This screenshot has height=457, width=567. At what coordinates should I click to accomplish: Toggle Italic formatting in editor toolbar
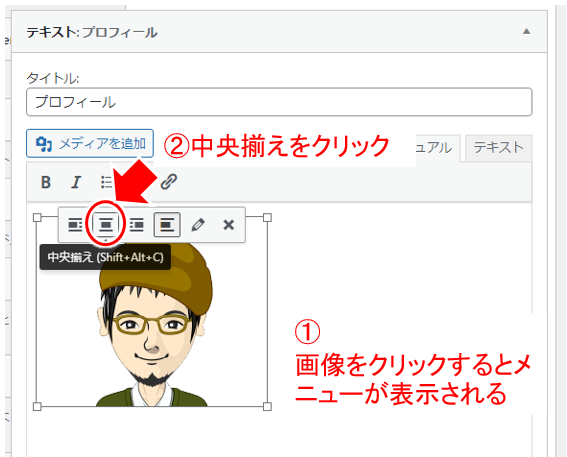point(76,182)
